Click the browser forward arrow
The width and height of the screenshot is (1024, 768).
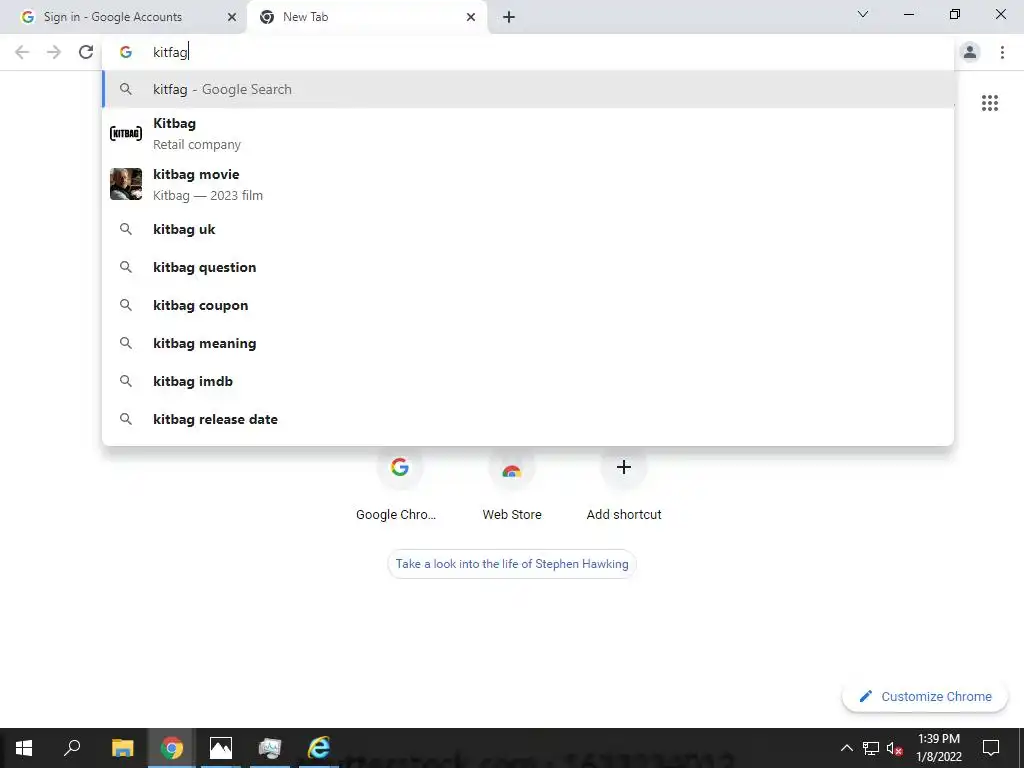pos(54,52)
